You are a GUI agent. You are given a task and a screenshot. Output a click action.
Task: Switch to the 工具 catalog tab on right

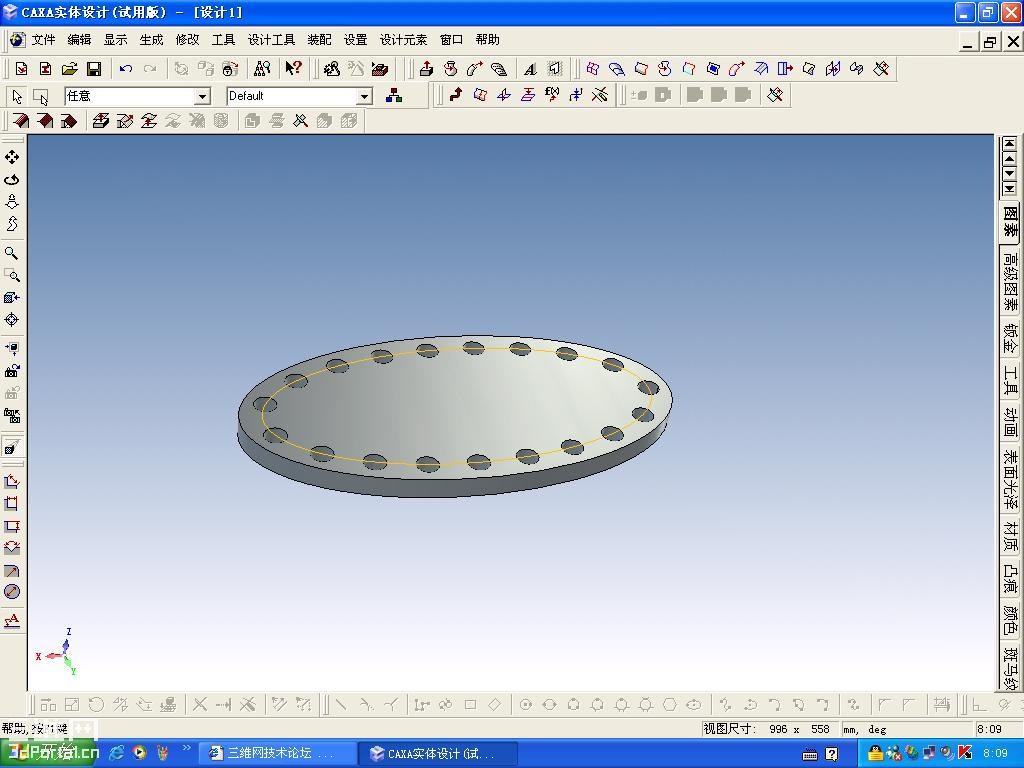pos(1010,381)
